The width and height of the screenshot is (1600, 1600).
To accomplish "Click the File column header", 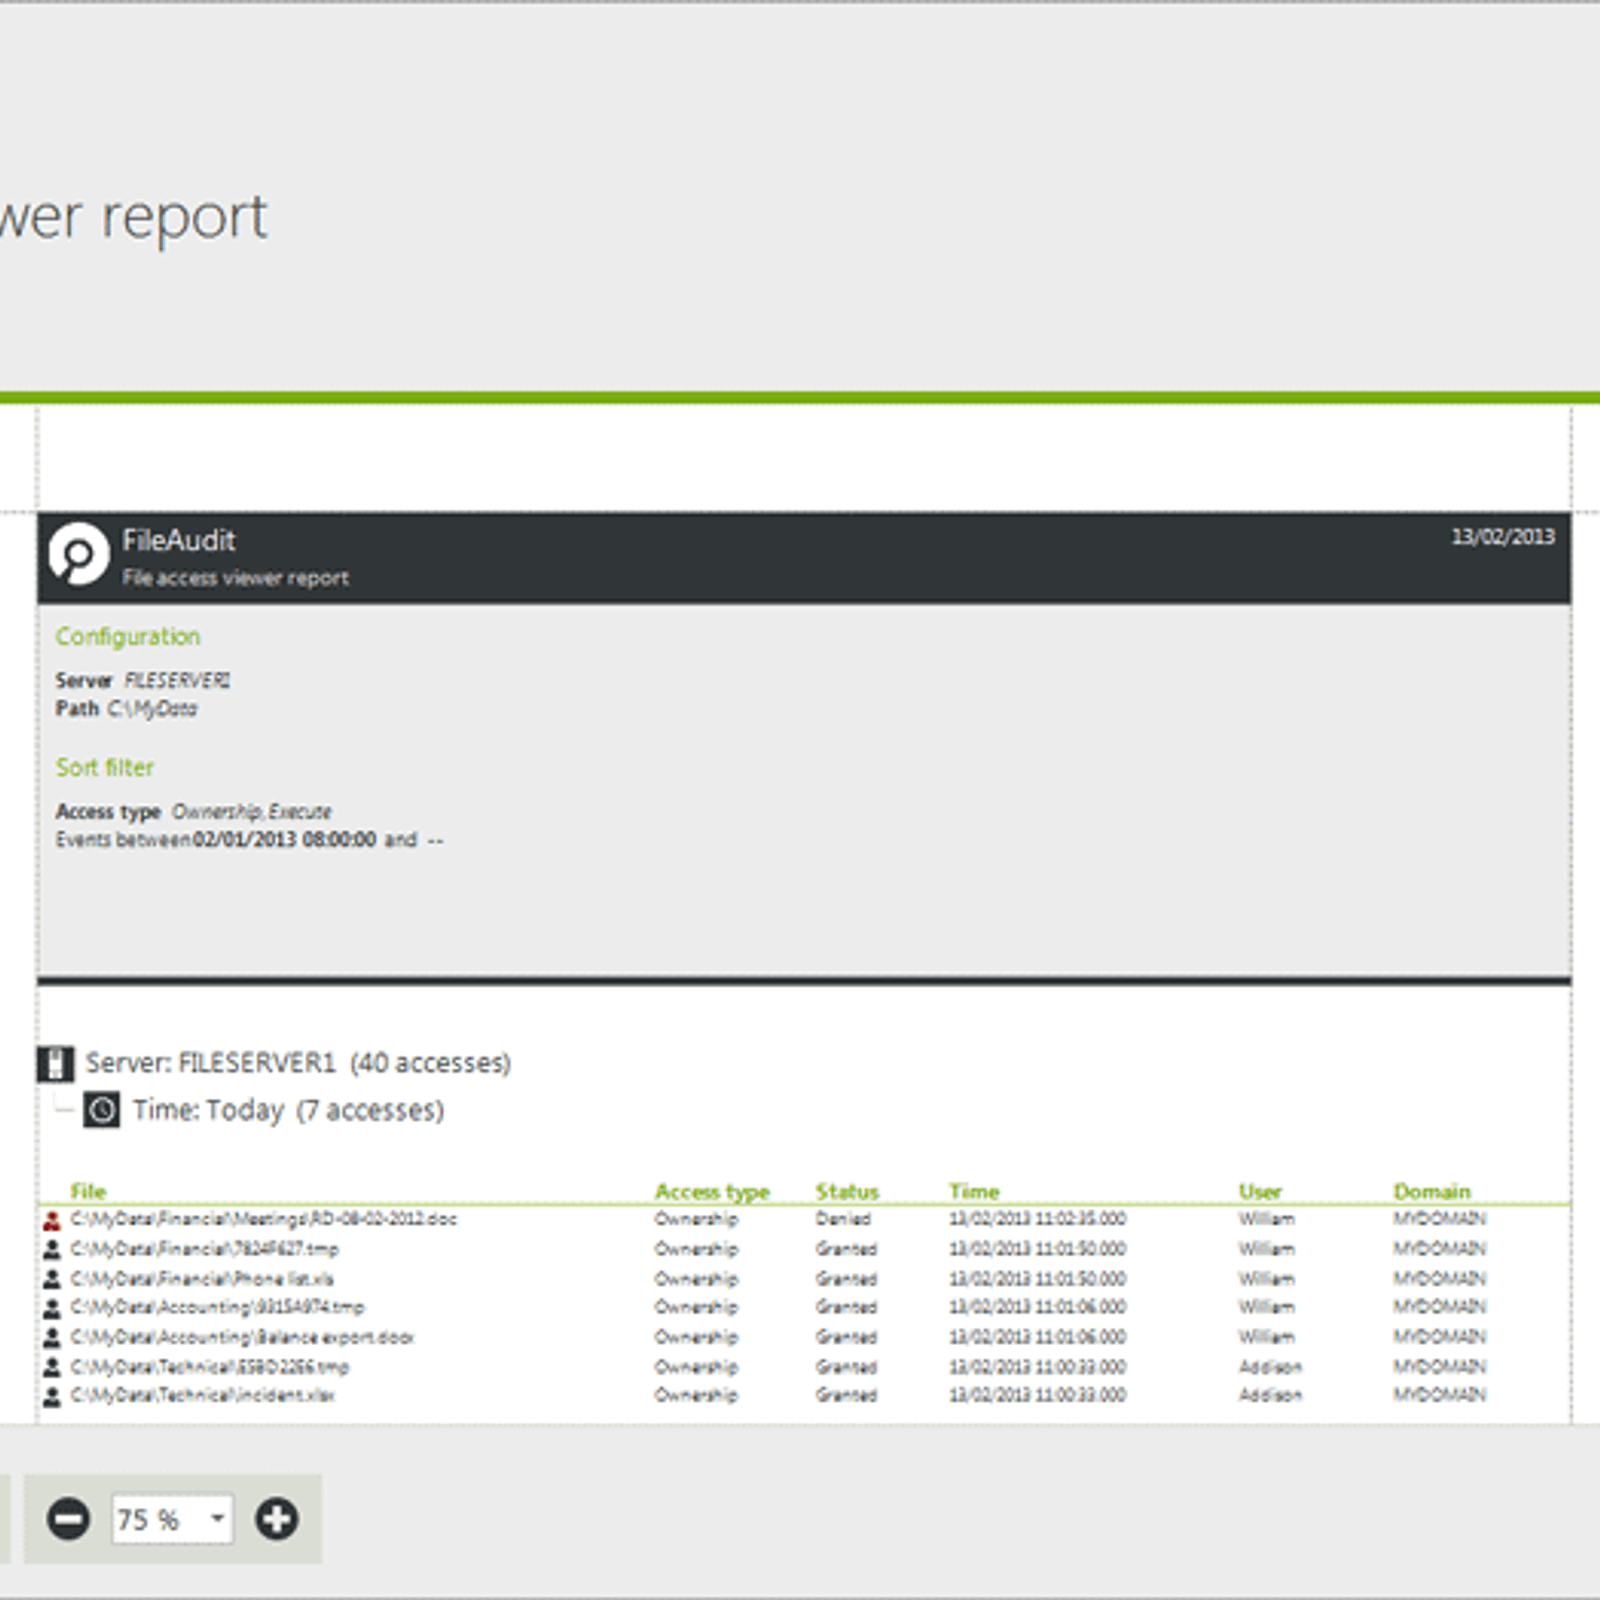I will (x=88, y=1191).
